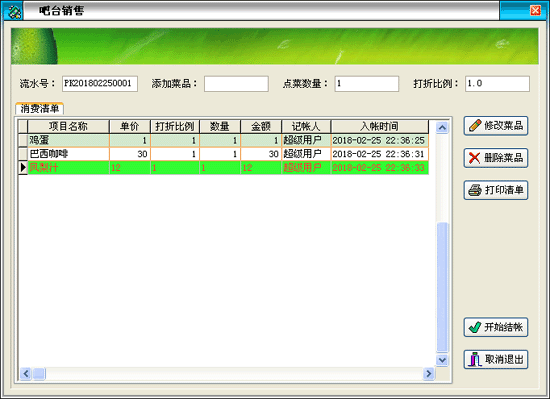Image resolution: width=550 pixels, height=399 pixels.
Task: Click the horizontal scrollbar right arrow
Action: (428, 374)
